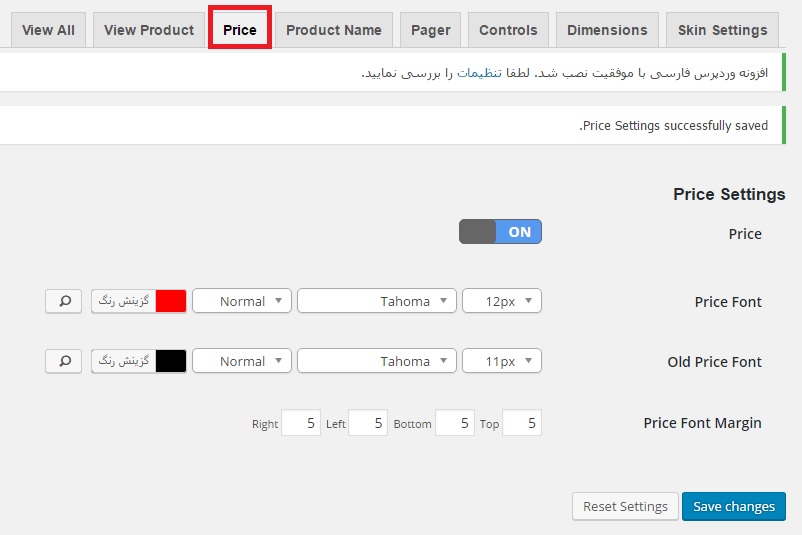The width and height of the screenshot is (802, 535).
Task: Click the Old Price Font magnifier icon
Action: point(63,361)
